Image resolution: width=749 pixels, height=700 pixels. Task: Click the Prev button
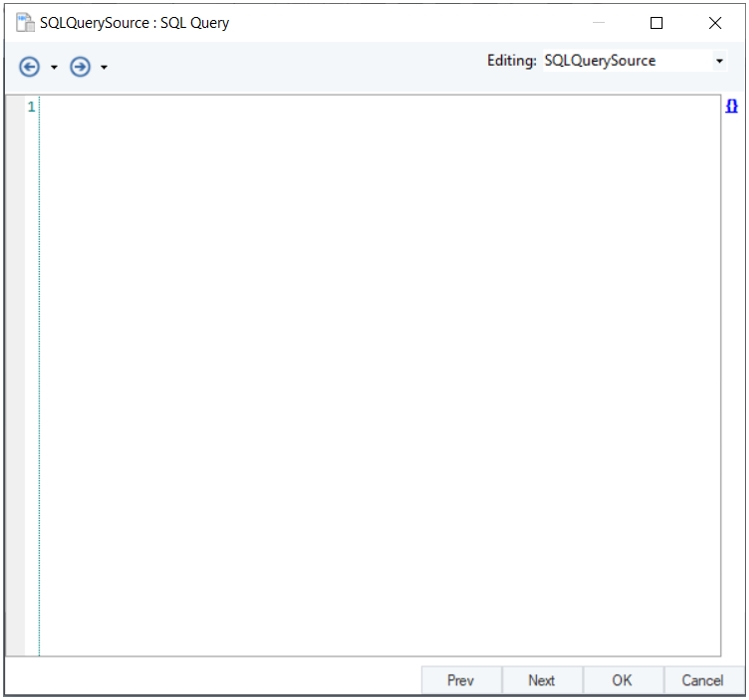pos(461,680)
